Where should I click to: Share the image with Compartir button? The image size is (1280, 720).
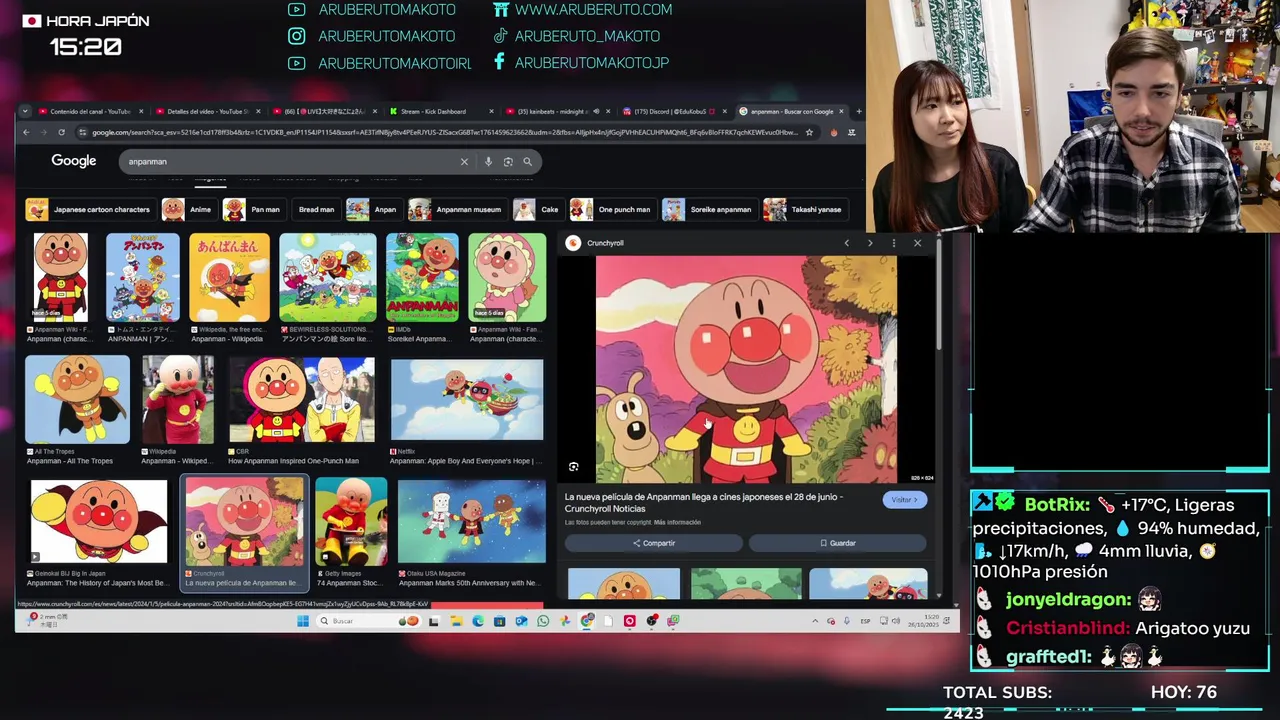[x=654, y=543]
